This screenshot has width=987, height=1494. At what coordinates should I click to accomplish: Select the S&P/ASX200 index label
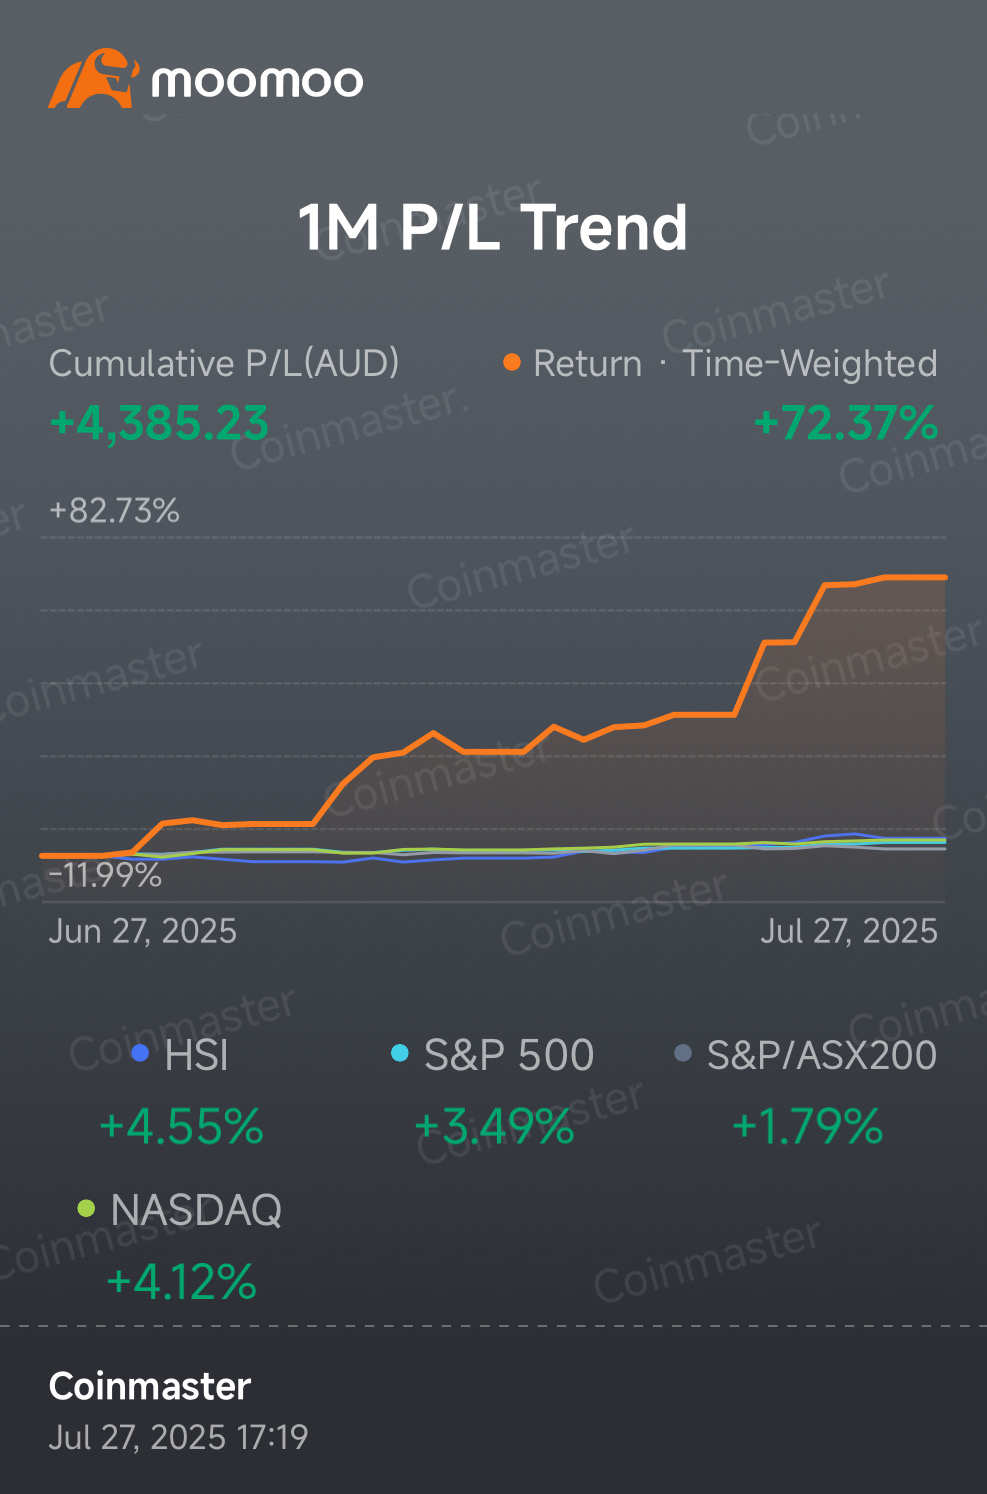coord(821,1055)
